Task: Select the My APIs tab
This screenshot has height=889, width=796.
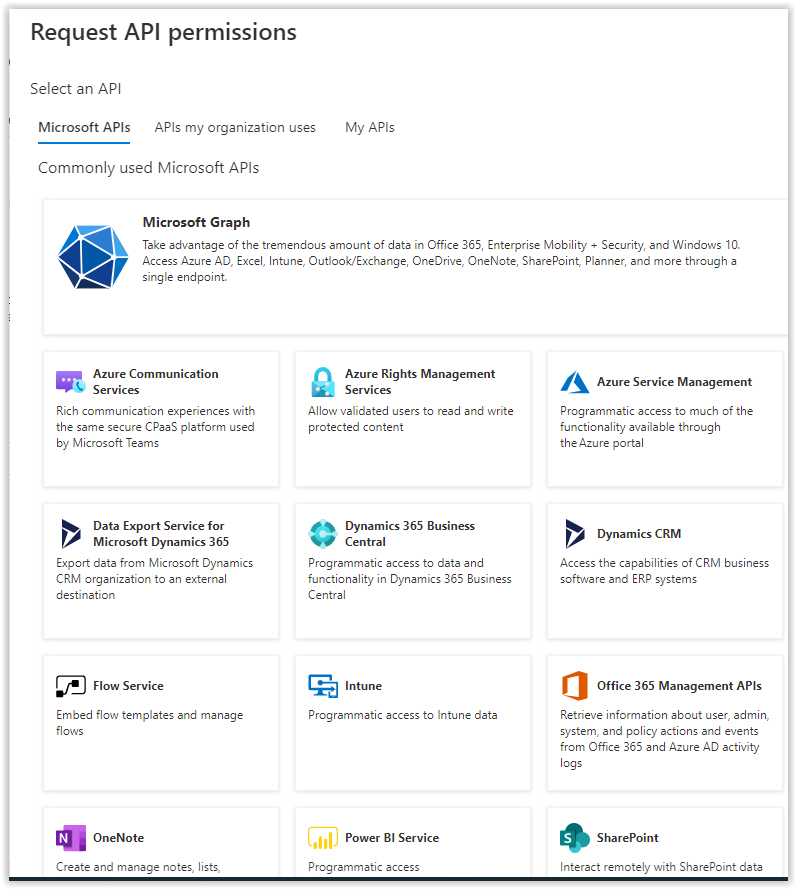Action: coord(370,128)
